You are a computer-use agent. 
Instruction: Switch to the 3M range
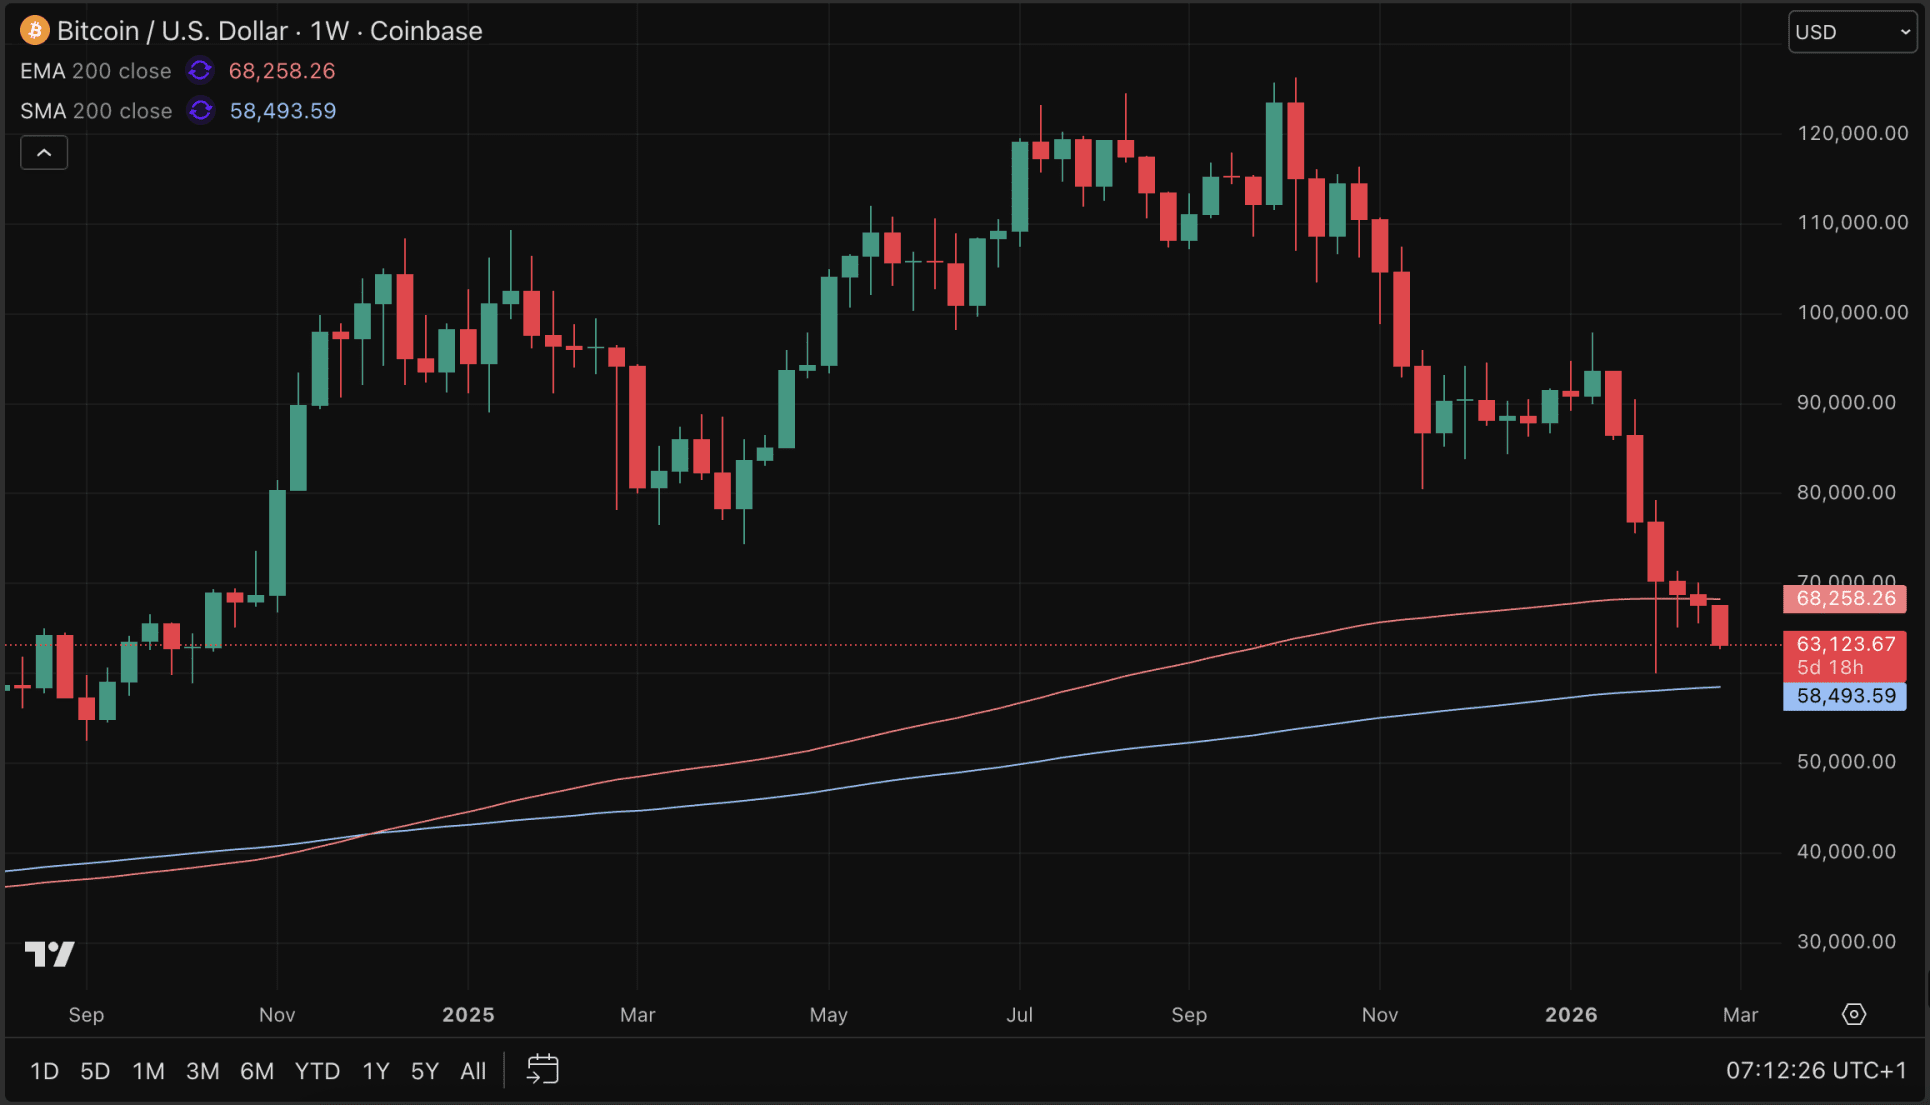[x=202, y=1071]
